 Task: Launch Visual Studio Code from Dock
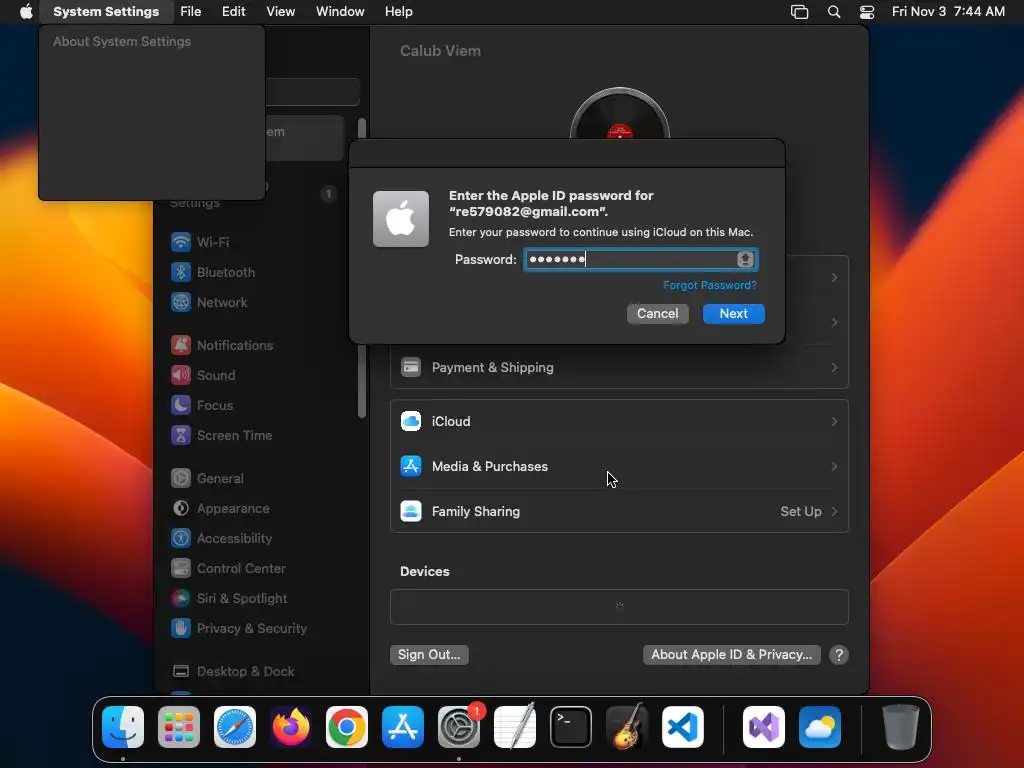682,727
